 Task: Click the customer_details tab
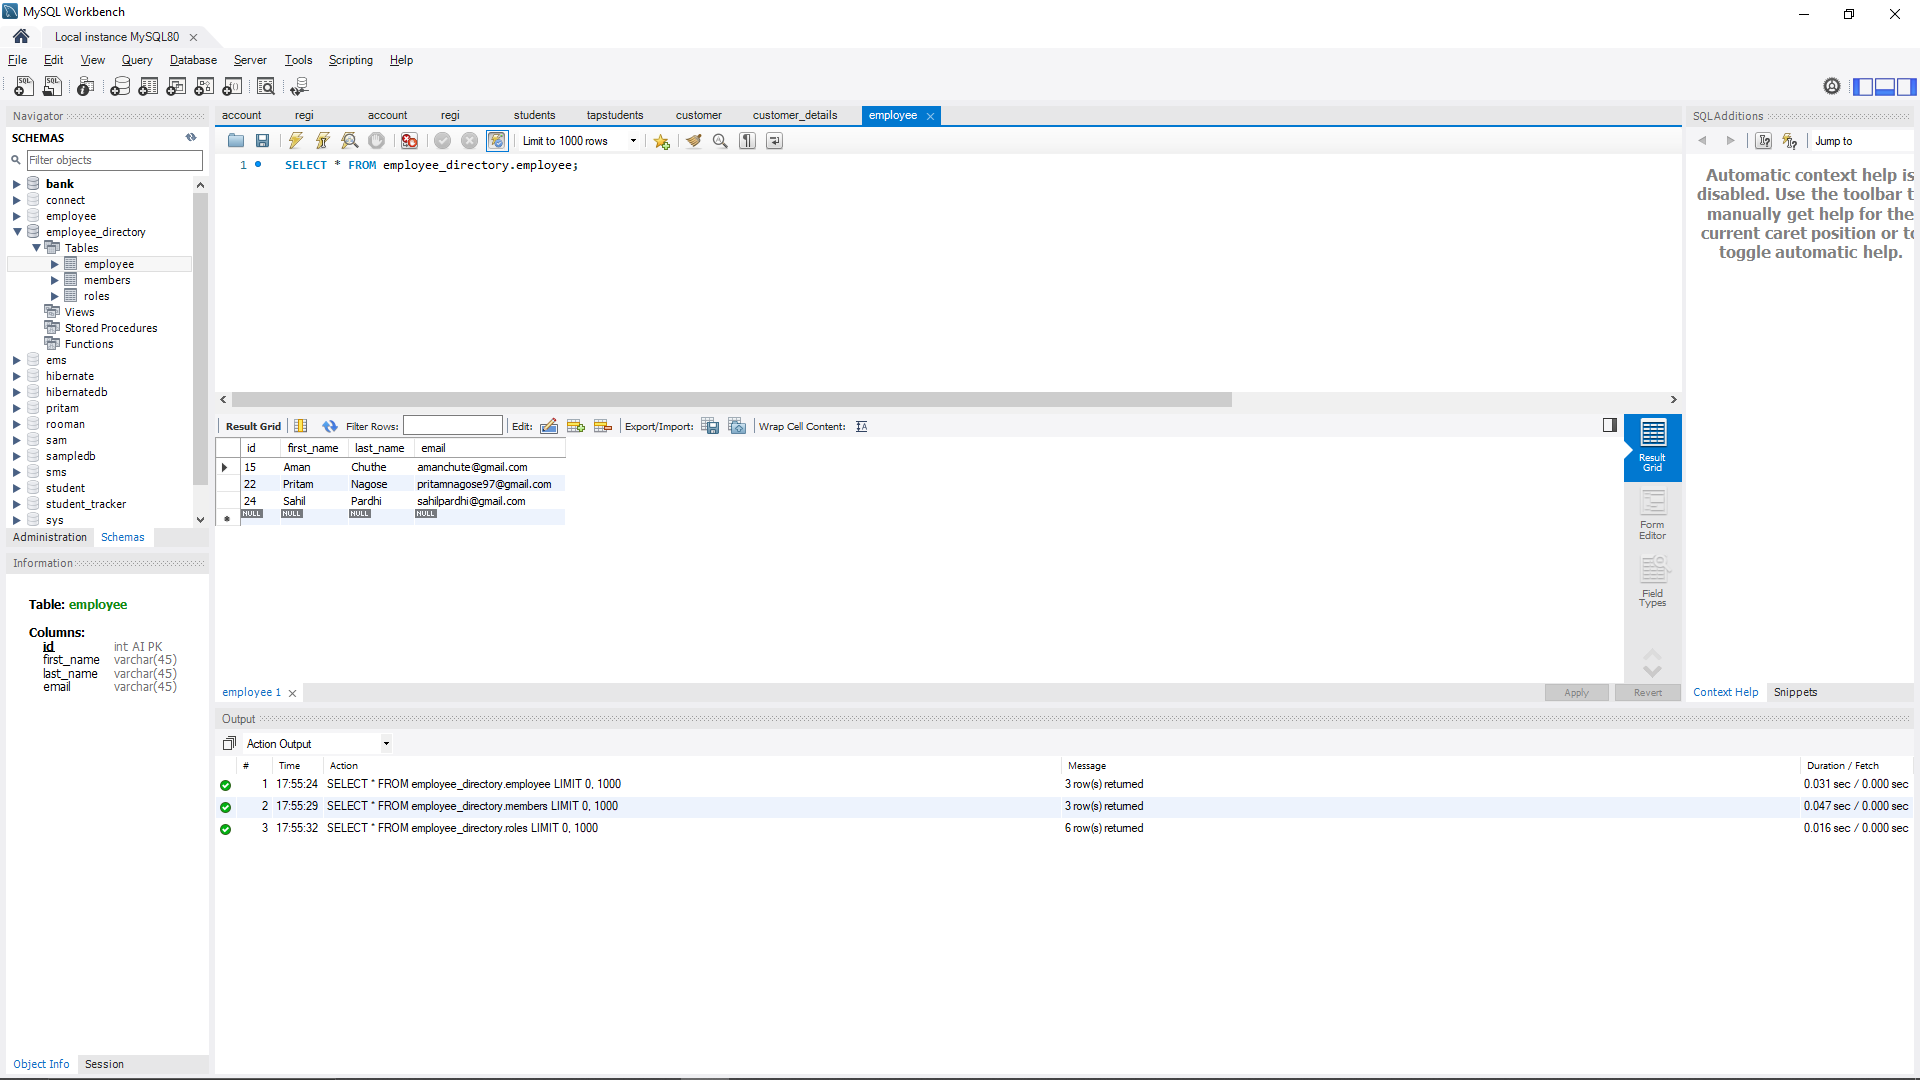[x=795, y=115]
